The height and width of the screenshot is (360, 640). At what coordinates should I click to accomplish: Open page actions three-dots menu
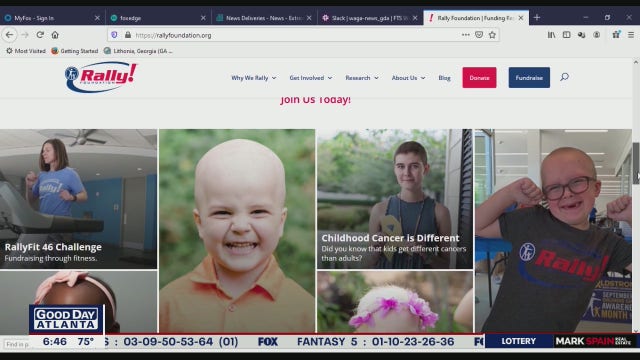point(465,35)
